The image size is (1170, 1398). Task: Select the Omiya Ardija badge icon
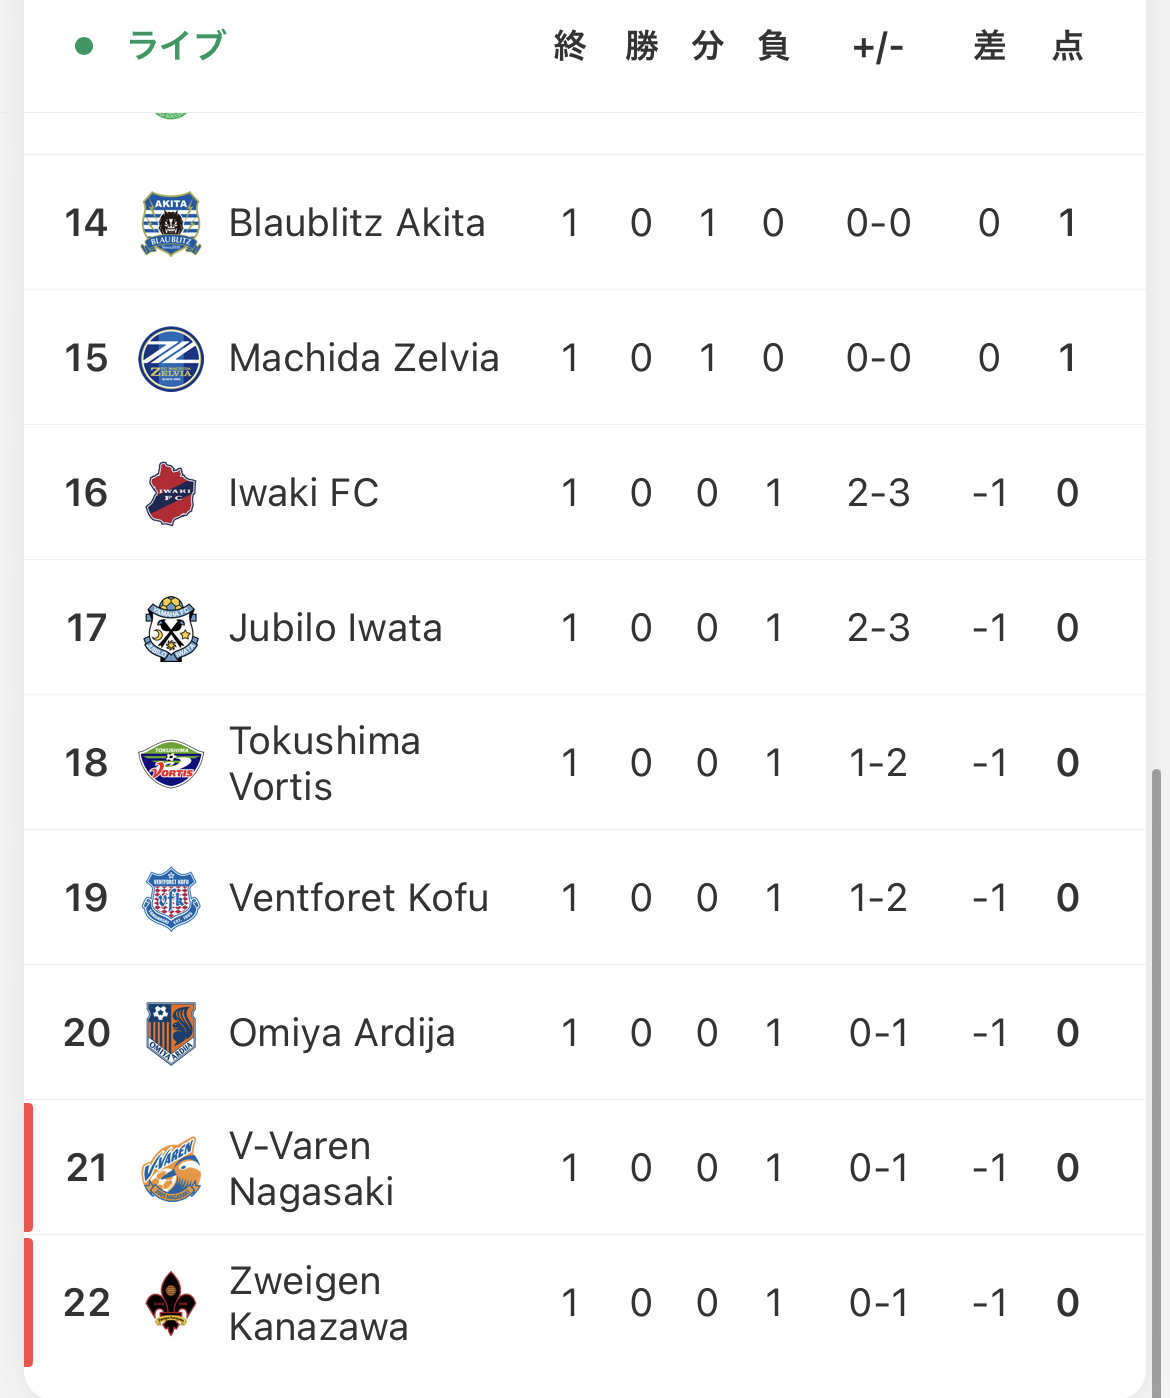171,1033
